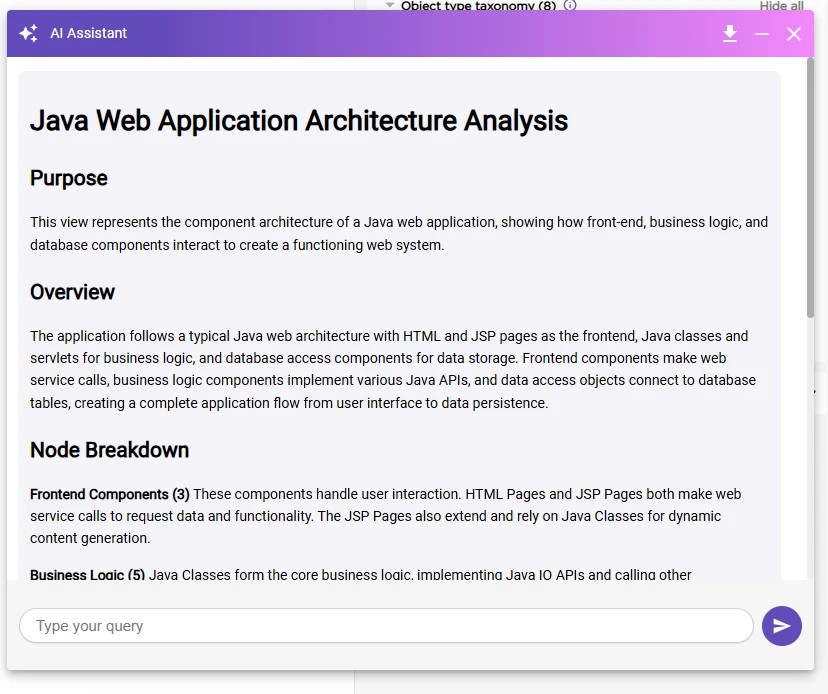Screen dimensions: 828x694
Task: Close the AI Assistant window
Action: (x=794, y=34)
